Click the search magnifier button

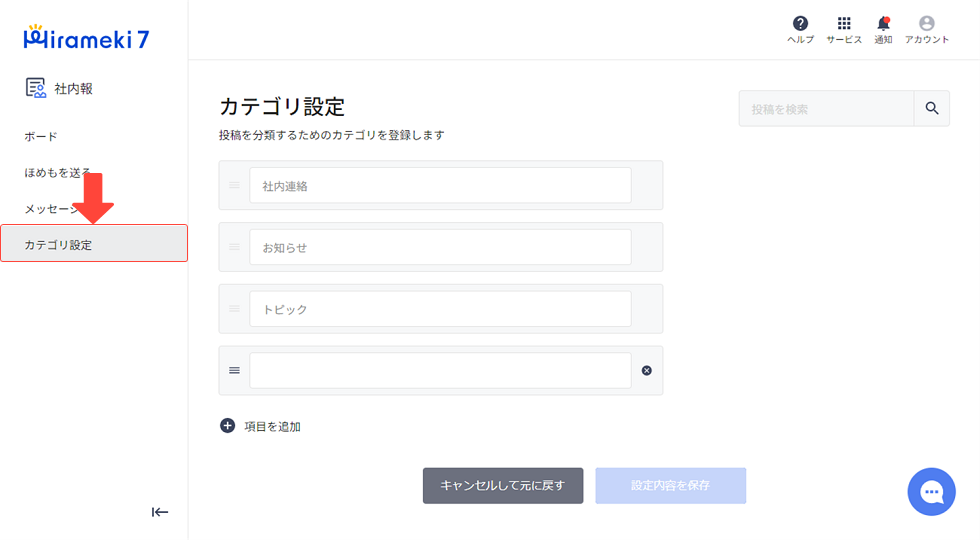[x=932, y=109]
